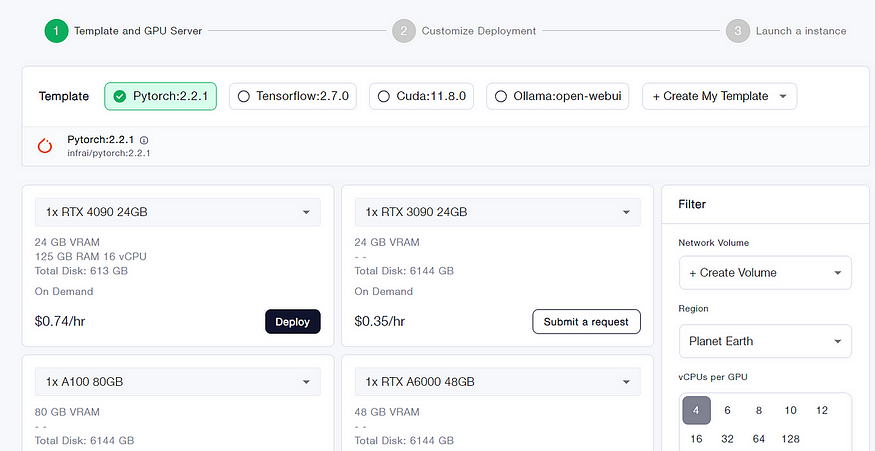The width and height of the screenshot is (875, 451).
Task: Set vCPUs per GPU to 64
Action: tap(759, 439)
